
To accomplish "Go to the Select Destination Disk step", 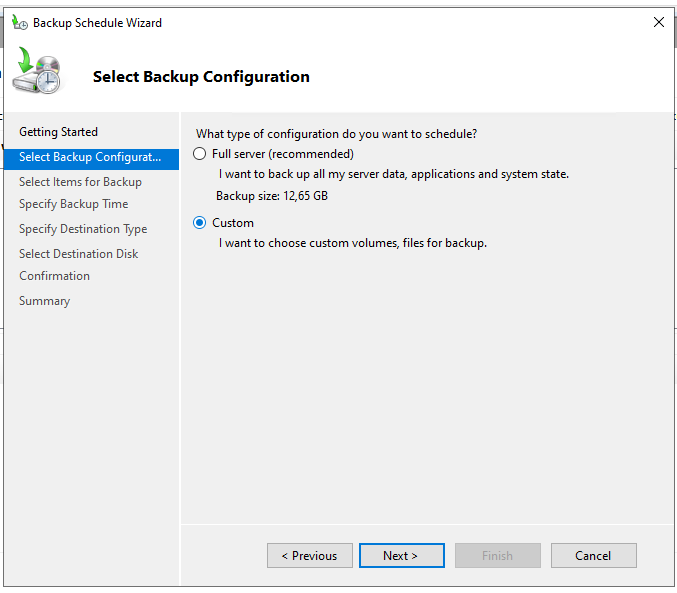I will (78, 254).
